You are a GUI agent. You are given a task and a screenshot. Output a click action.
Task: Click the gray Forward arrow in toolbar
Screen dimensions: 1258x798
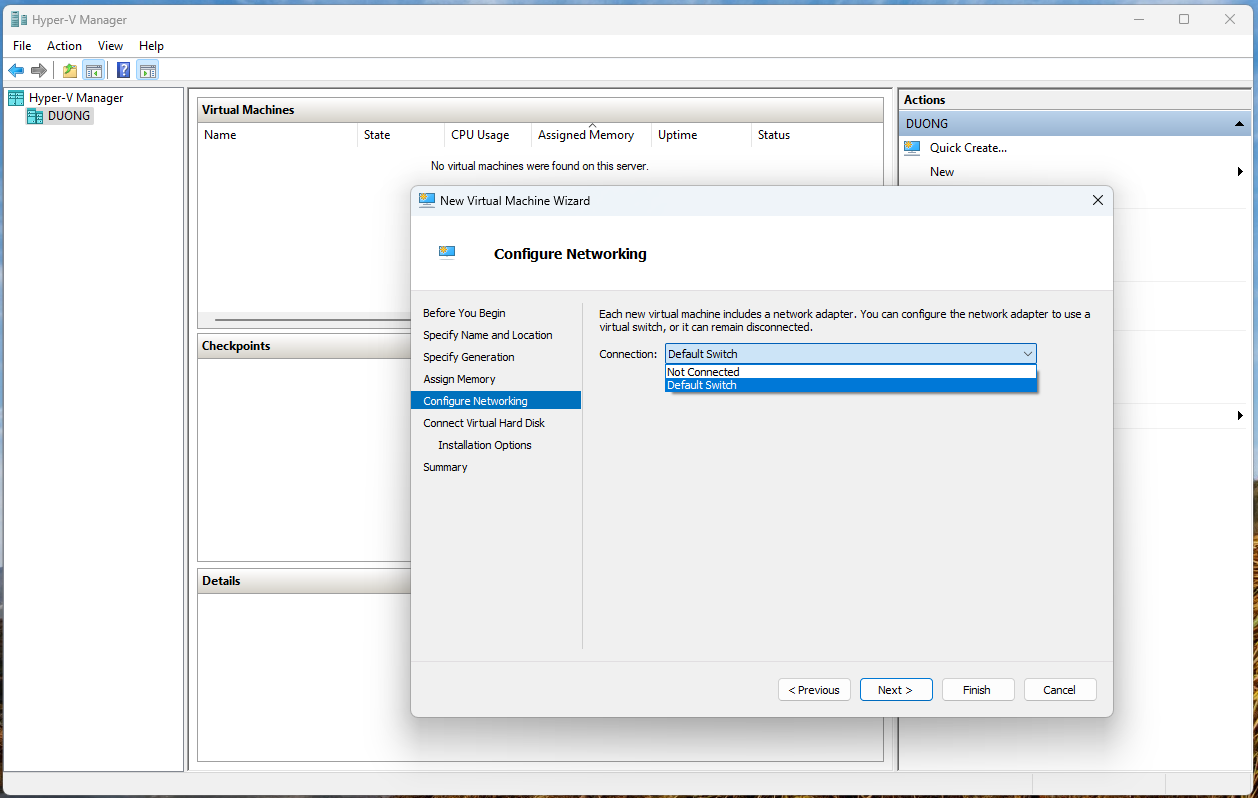[39, 70]
